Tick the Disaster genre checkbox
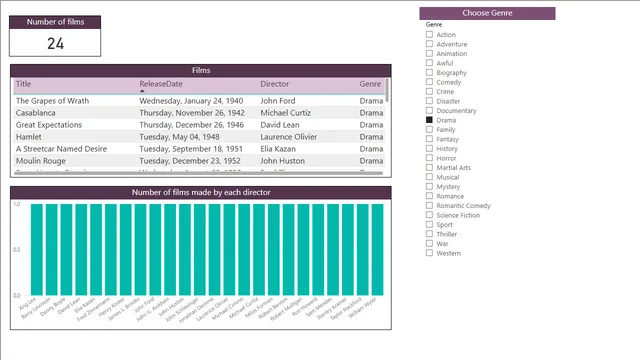Screen dimensions: 640x360 click(429, 101)
